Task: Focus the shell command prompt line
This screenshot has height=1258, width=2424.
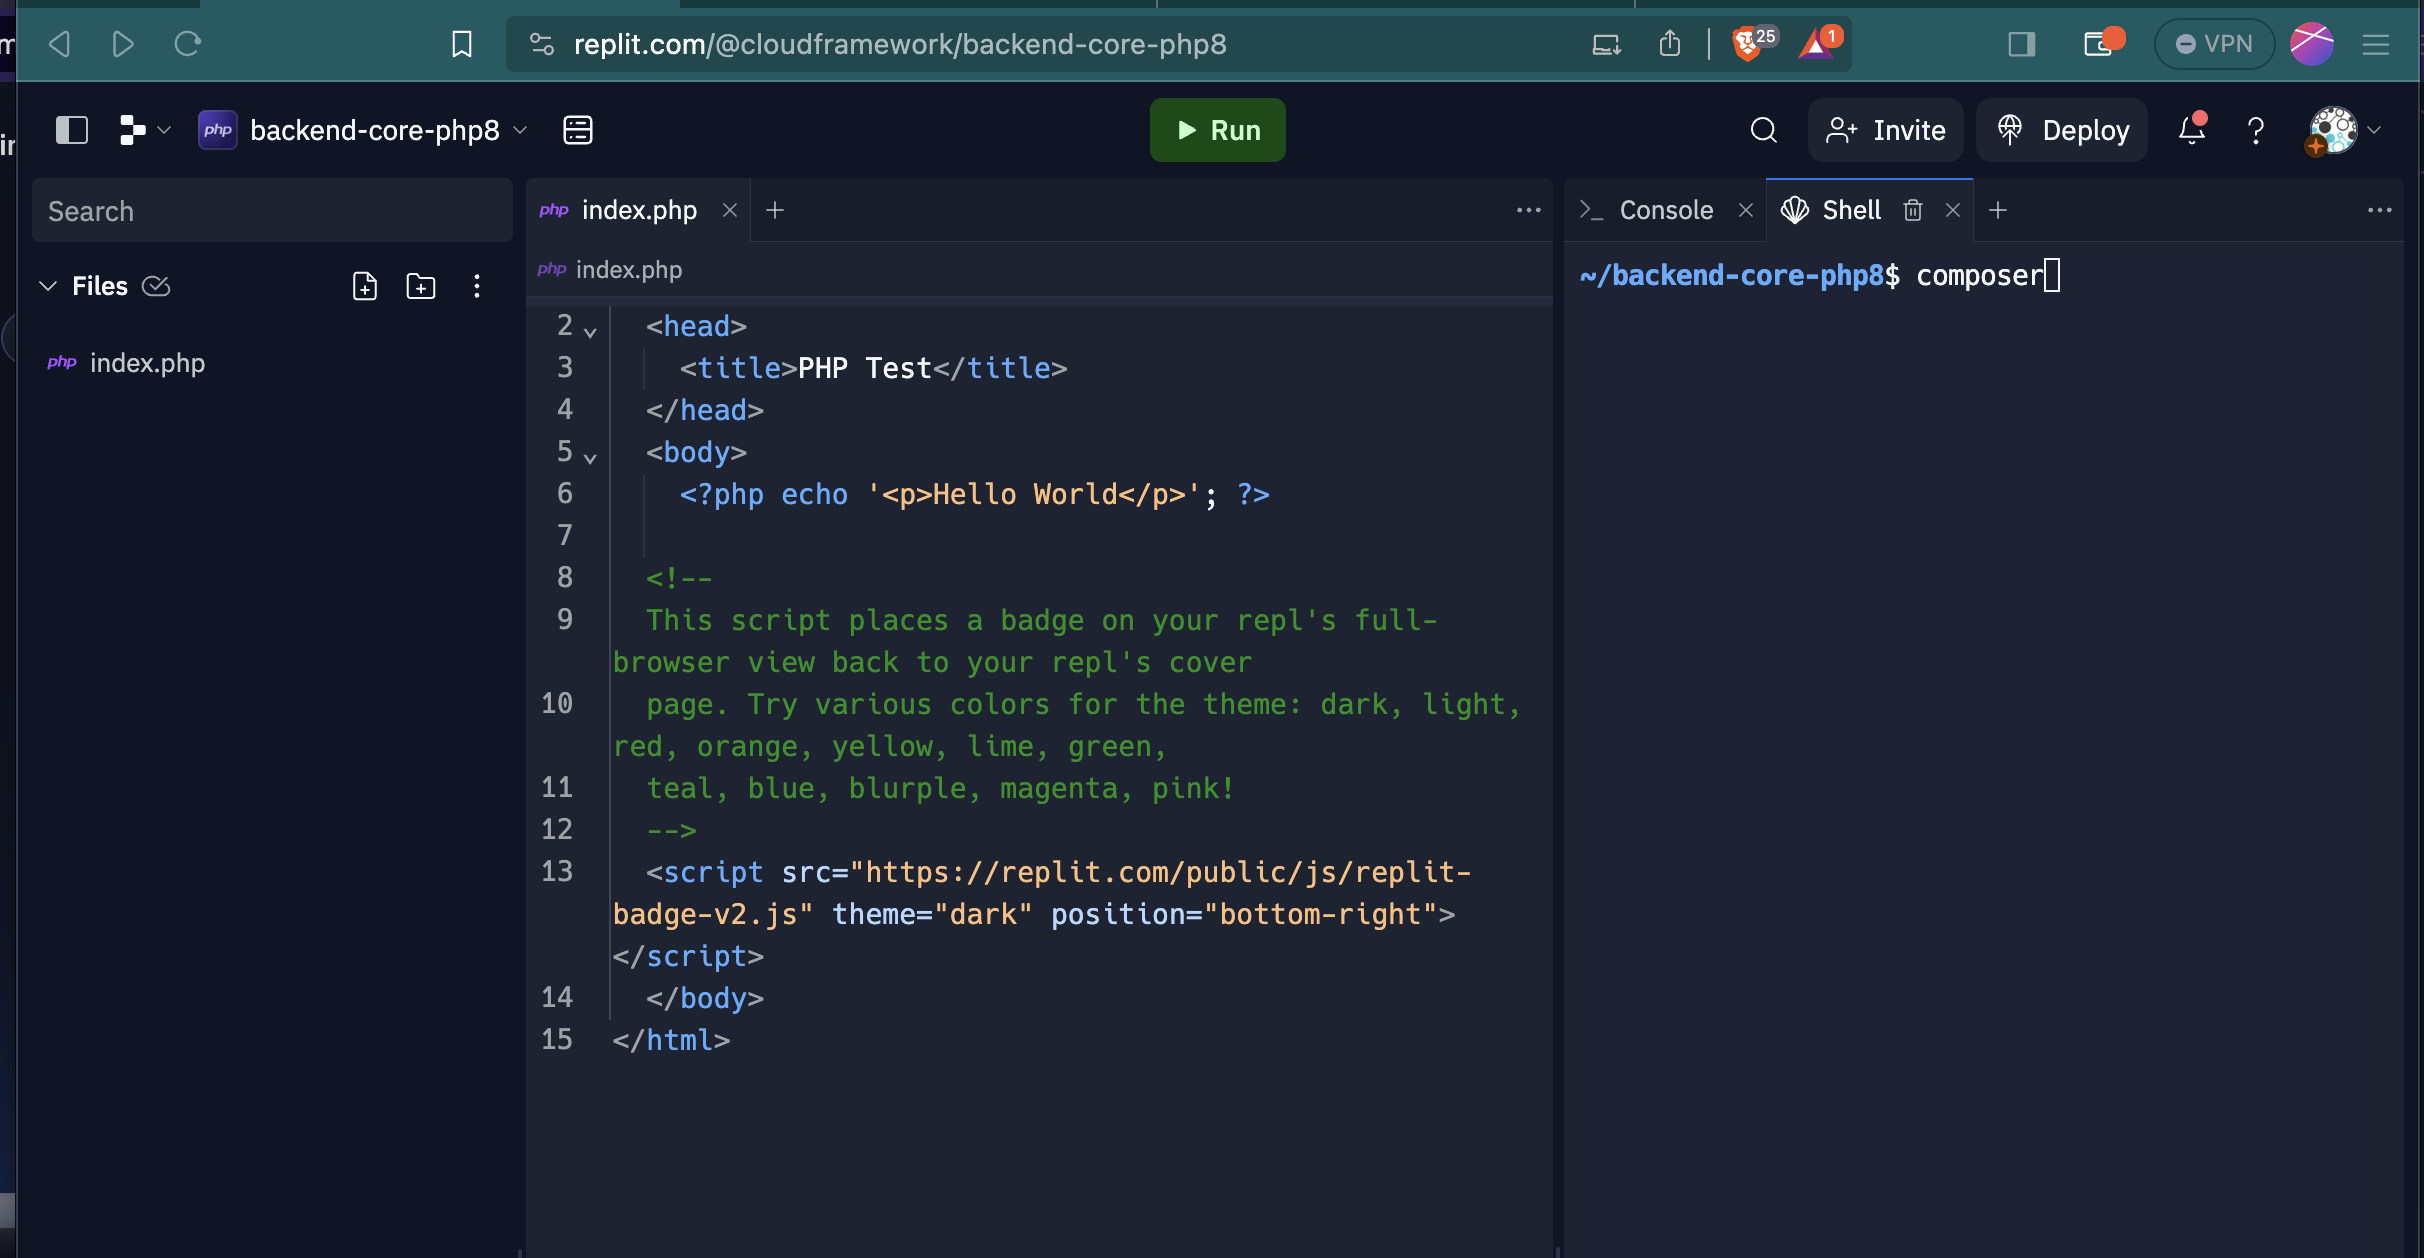Action: pyautogui.click(x=1820, y=275)
